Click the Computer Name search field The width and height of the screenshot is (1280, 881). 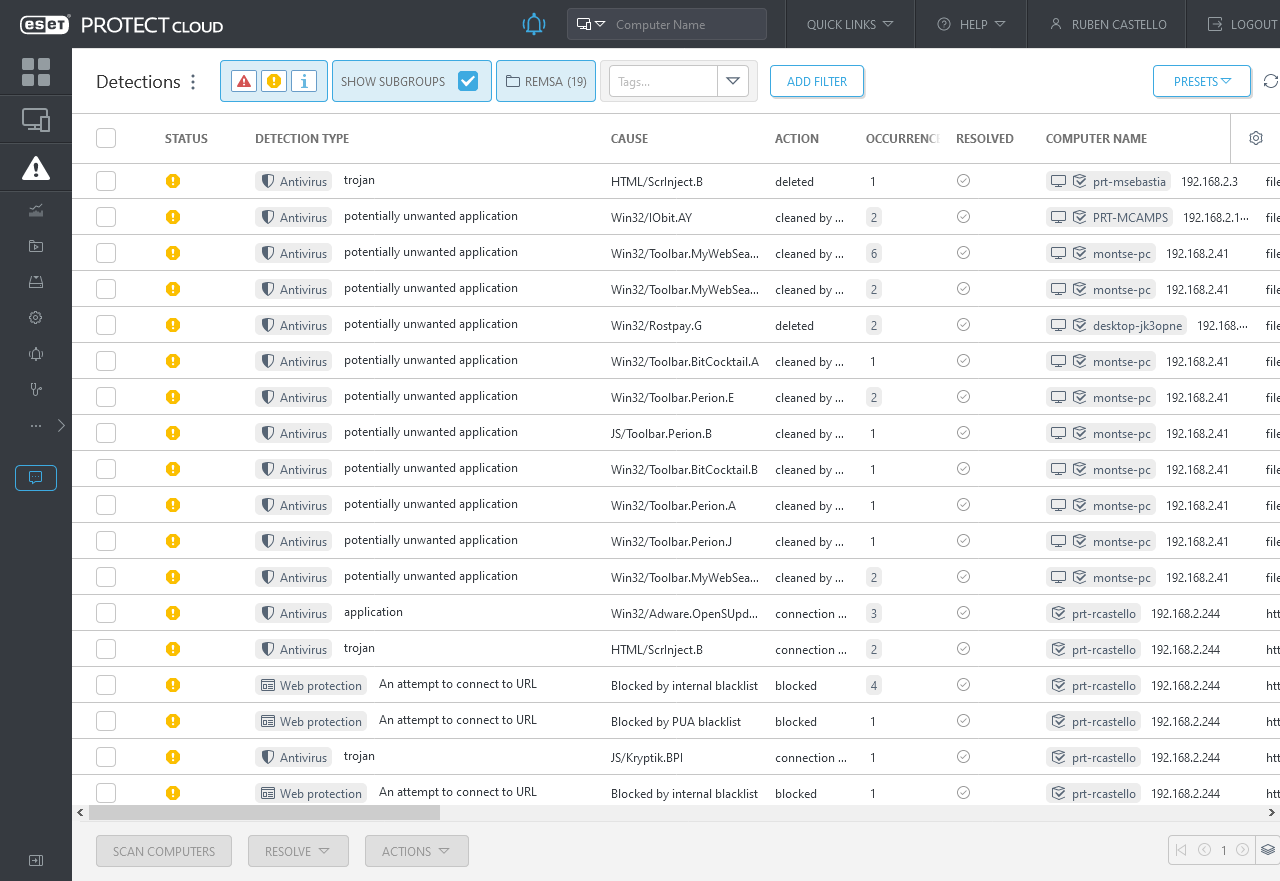click(688, 25)
